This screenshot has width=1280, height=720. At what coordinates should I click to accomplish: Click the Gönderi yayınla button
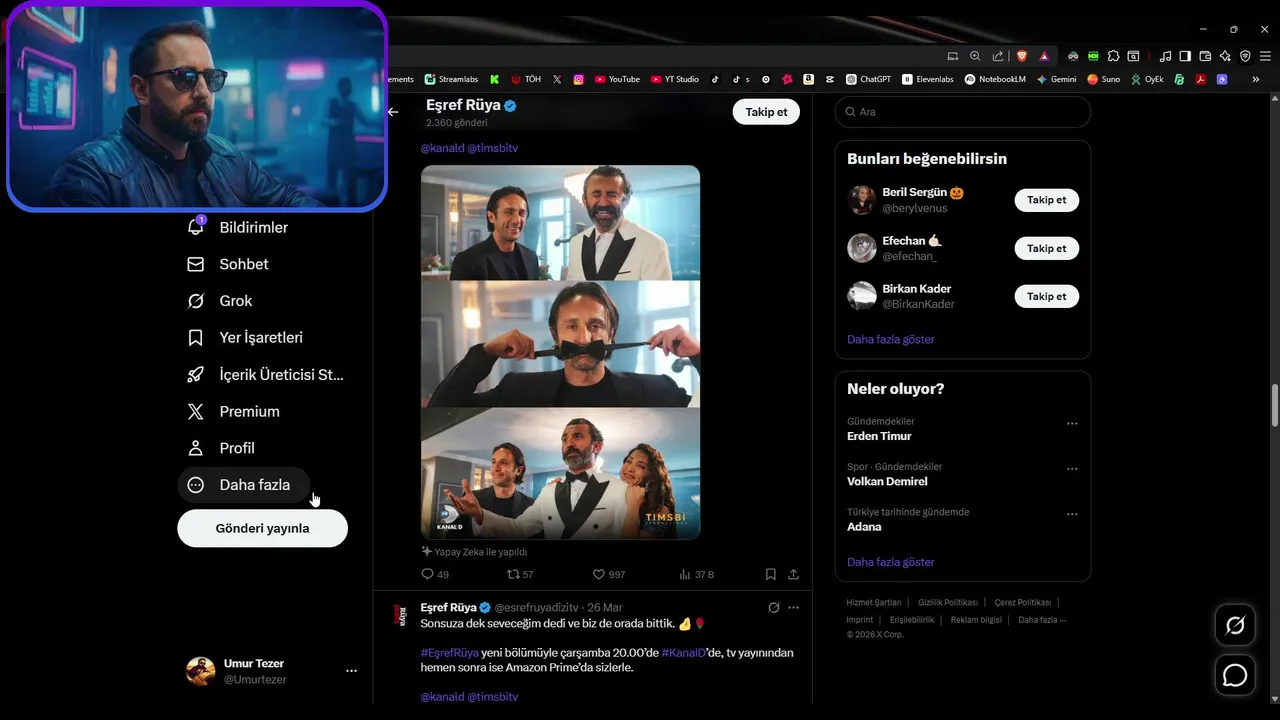(262, 528)
